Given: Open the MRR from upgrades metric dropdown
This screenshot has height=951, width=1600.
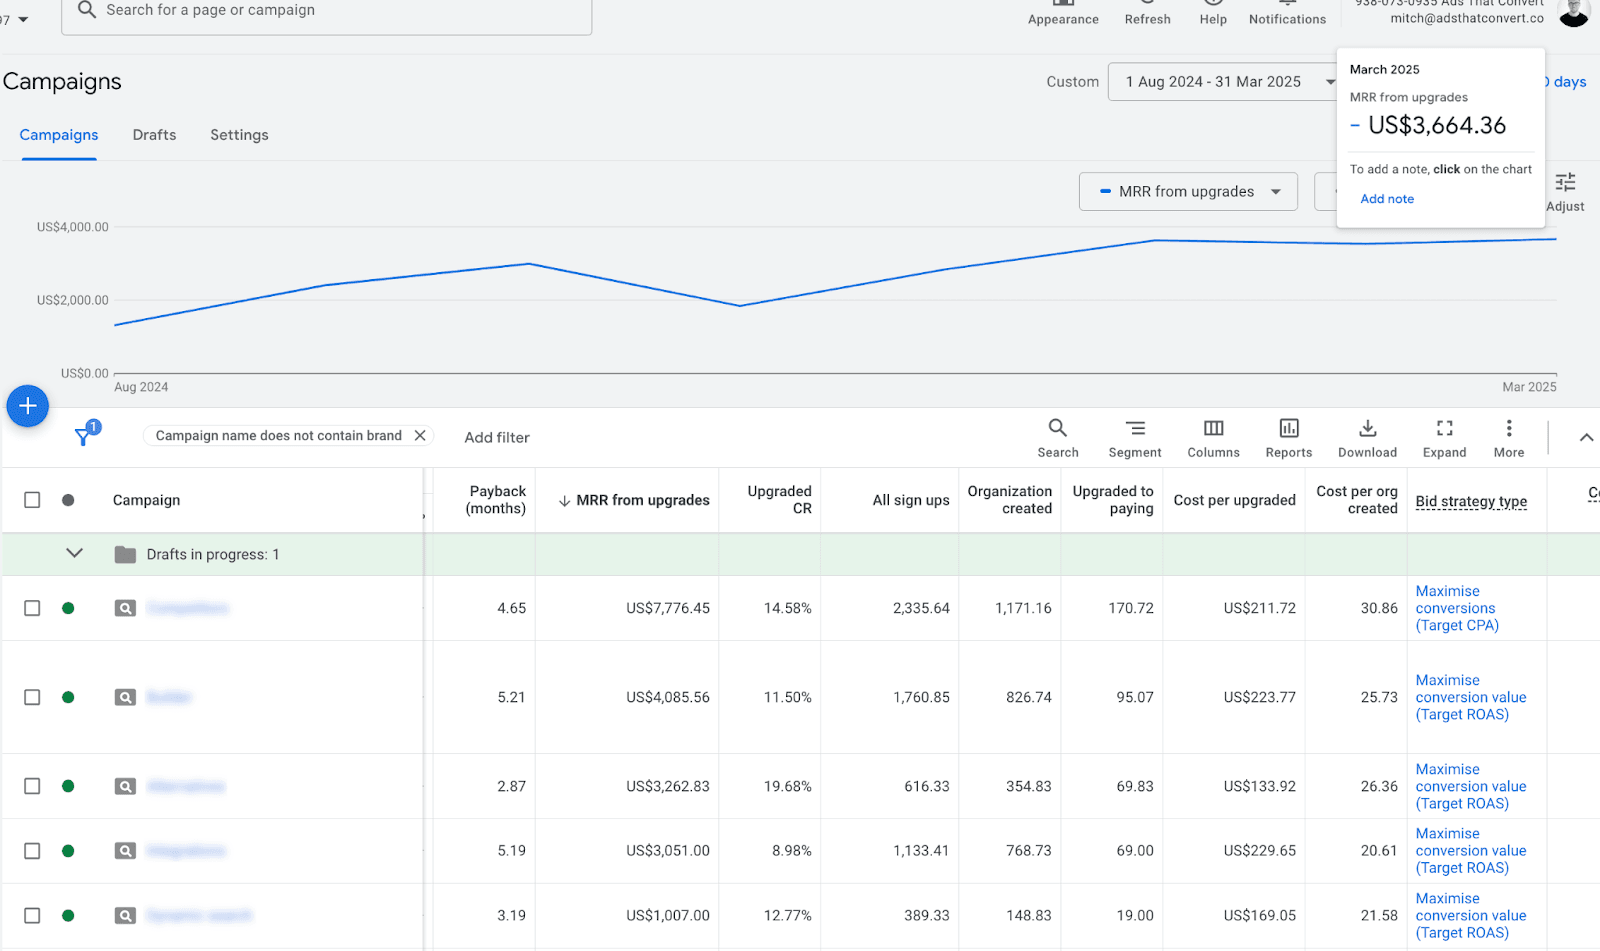Looking at the screenshot, I should point(1187,191).
